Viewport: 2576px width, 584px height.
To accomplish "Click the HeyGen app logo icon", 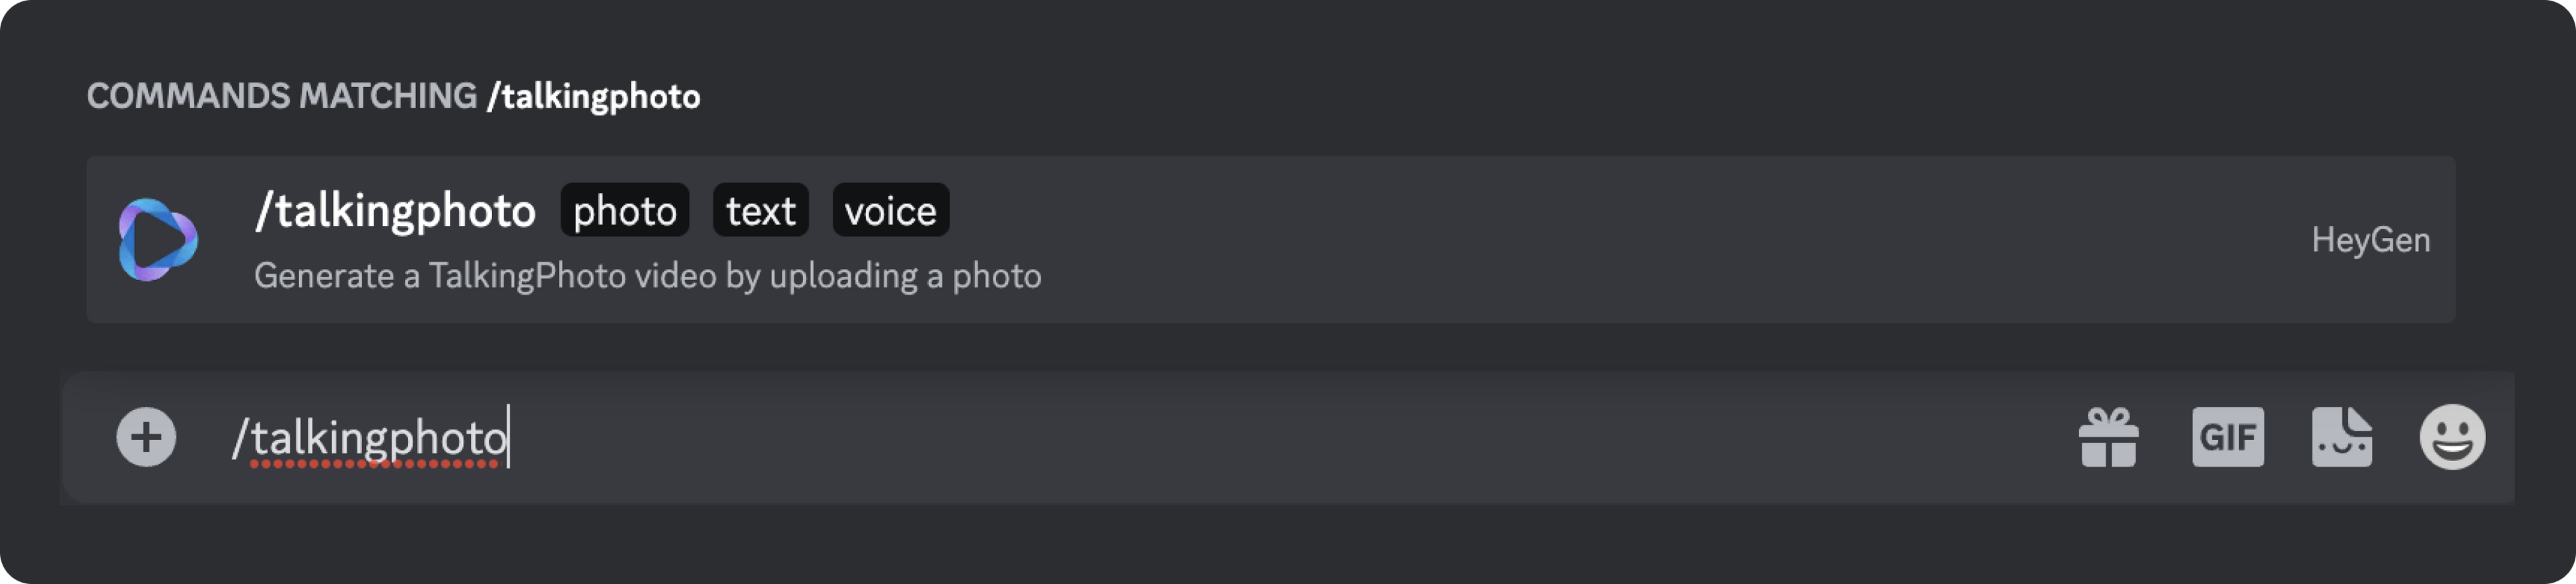I will pyautogui.click(x=158, y=240).
